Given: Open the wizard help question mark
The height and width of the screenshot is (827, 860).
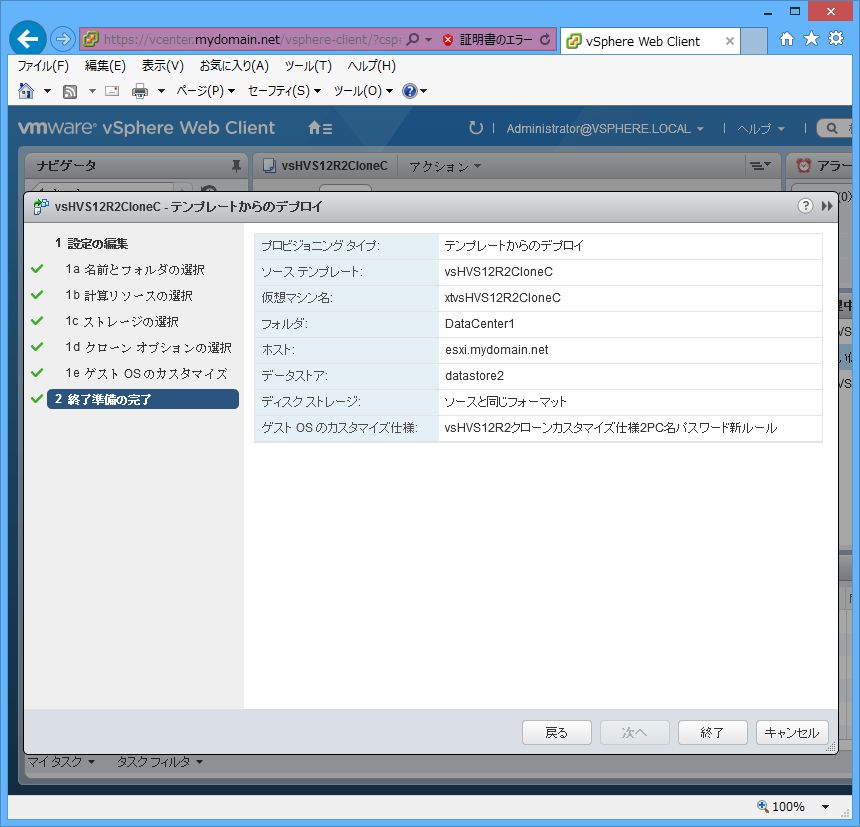Looking at the screenshot, I should pyautogui.click(x=805, y=206).
